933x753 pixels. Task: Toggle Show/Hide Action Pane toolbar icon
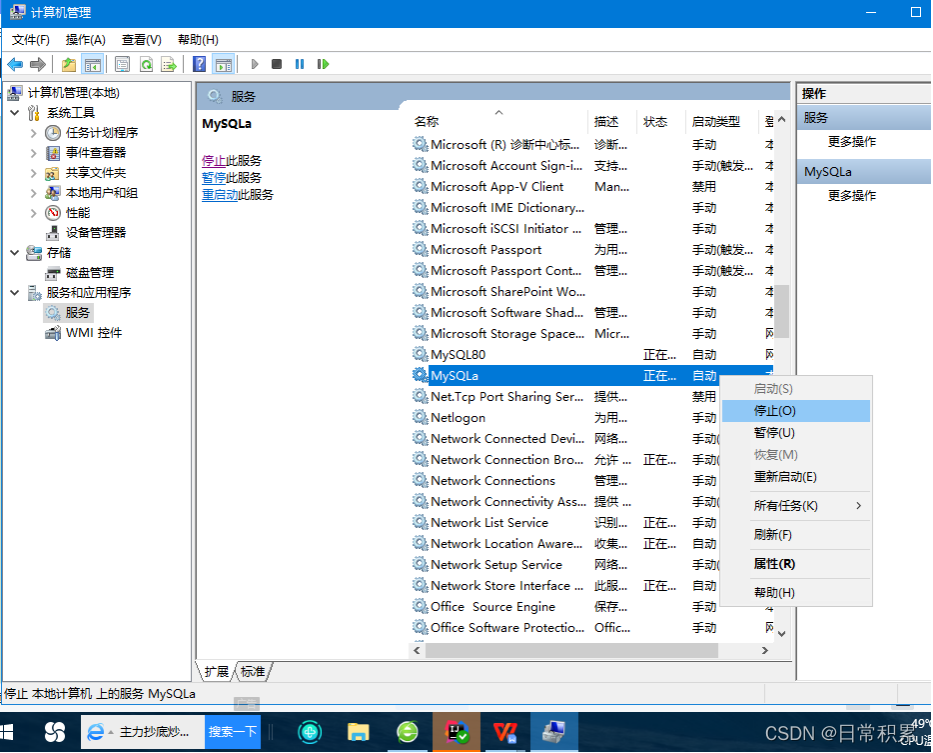click(x=224, y=64)
